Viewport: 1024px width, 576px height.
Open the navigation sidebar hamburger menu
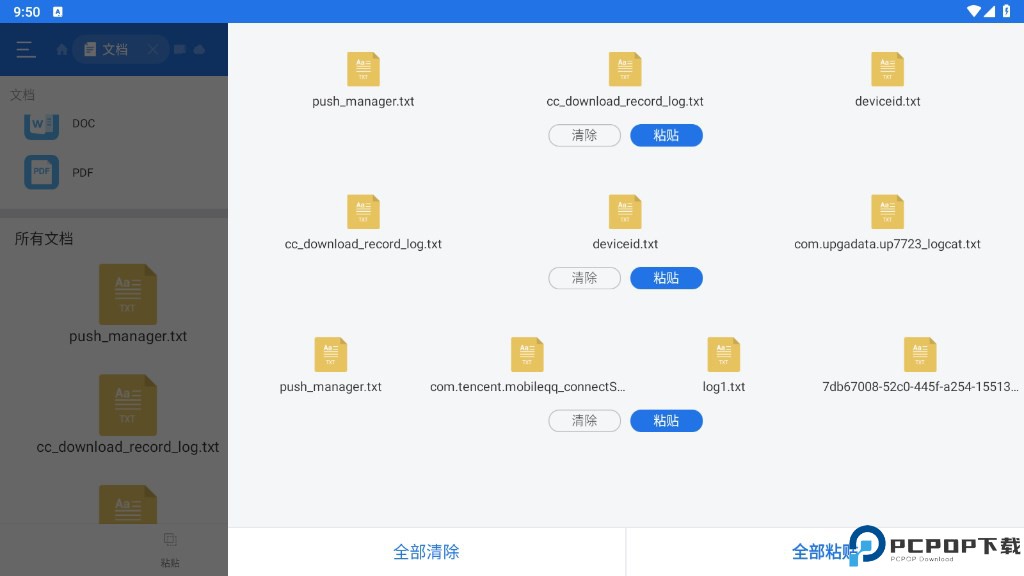point(25,49)
